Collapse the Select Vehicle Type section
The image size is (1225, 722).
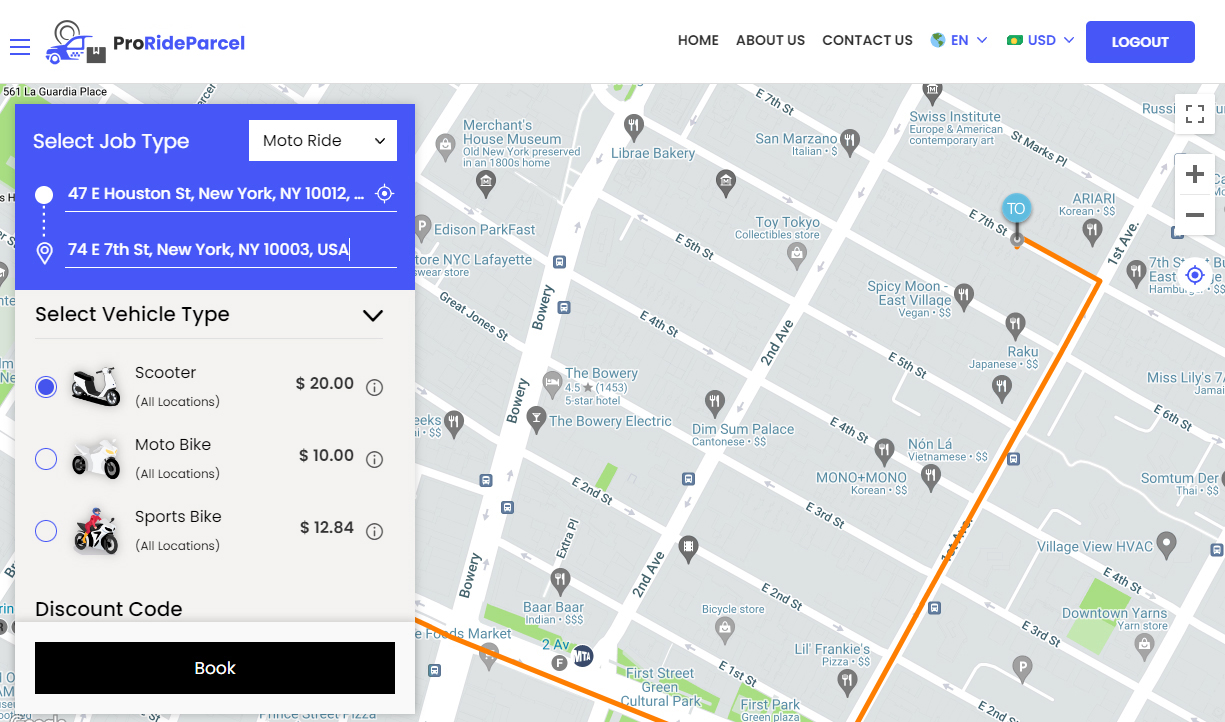373,315
